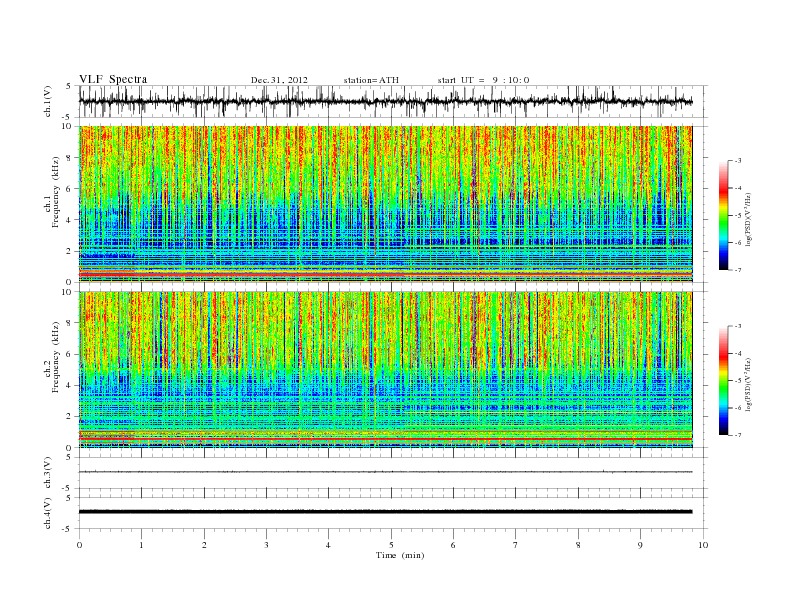Click the 'ch.4(V)' axis label
Screen dimensions: 792x612
click(x=48, y=513)
